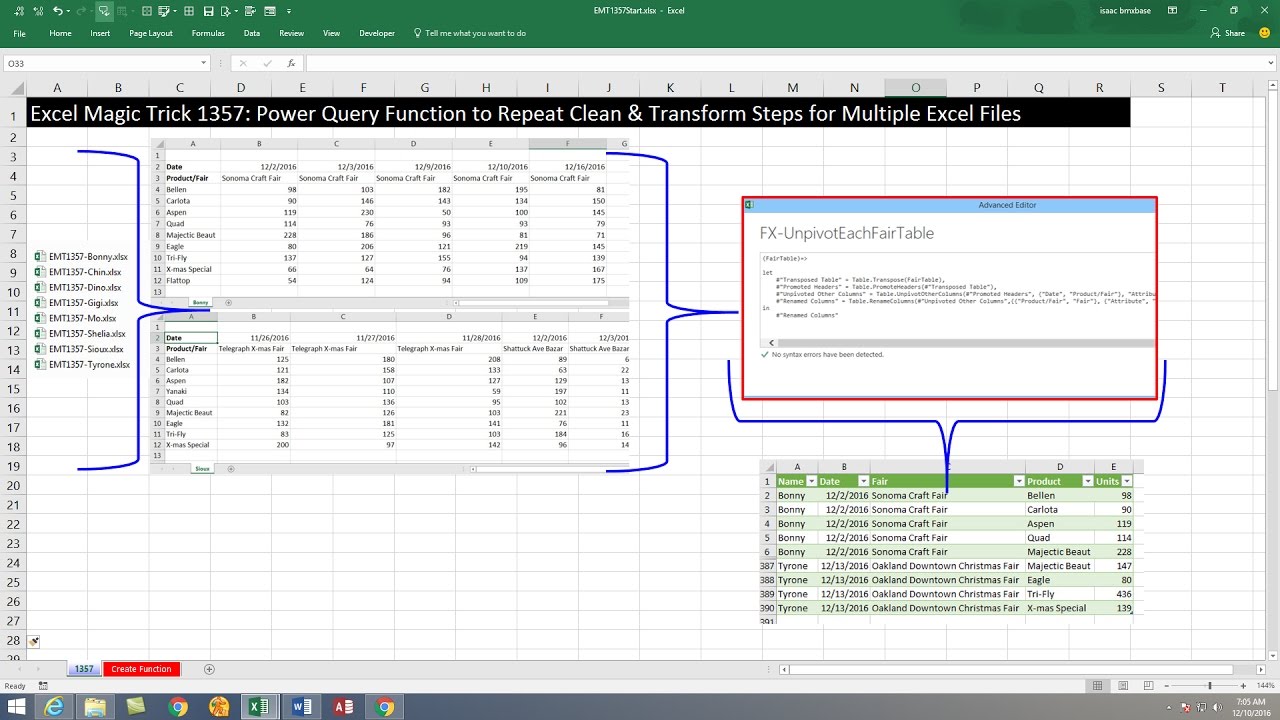The height and width of the screenshot is (720, 1280).
Task: Select row header 20
Action: [12, 486]
